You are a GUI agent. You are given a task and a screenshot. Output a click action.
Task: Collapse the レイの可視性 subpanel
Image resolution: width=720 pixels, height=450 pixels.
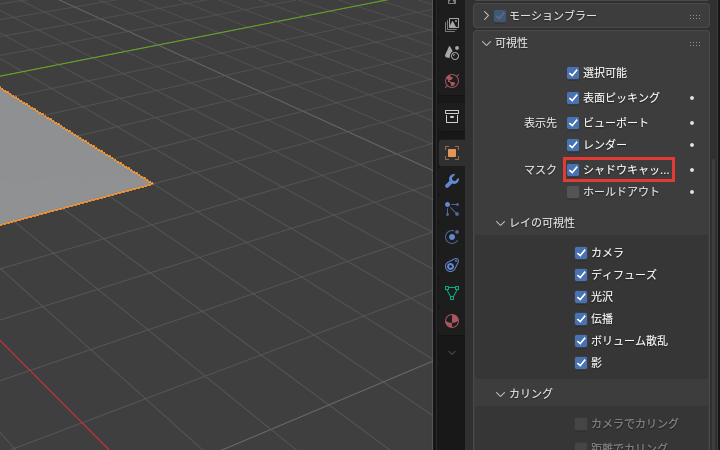[x=500, y=223]
